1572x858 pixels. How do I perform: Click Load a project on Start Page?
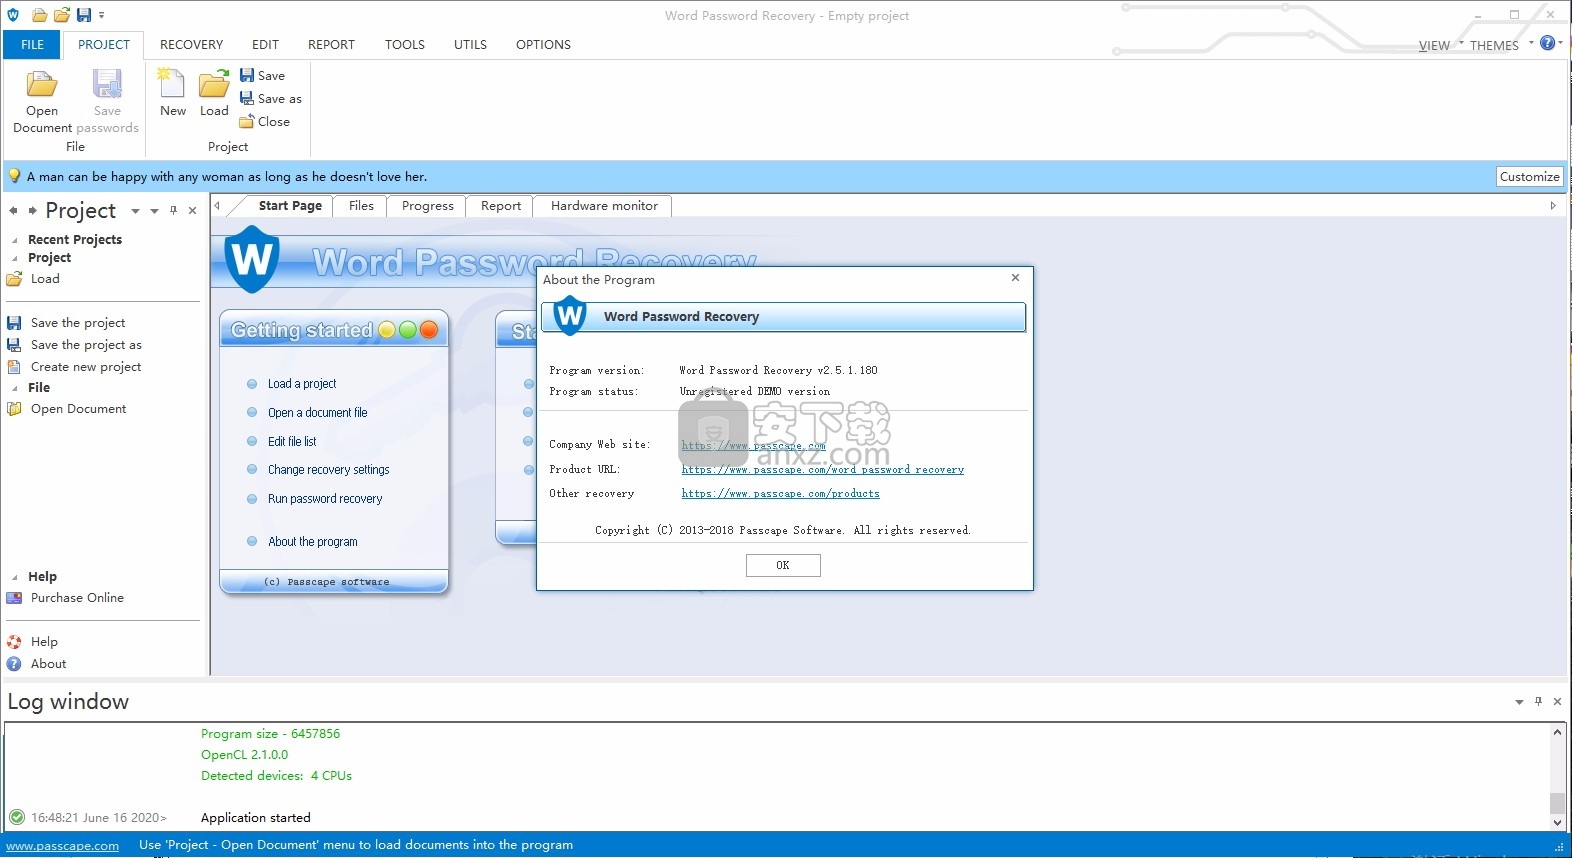click(x=301, y=384)
